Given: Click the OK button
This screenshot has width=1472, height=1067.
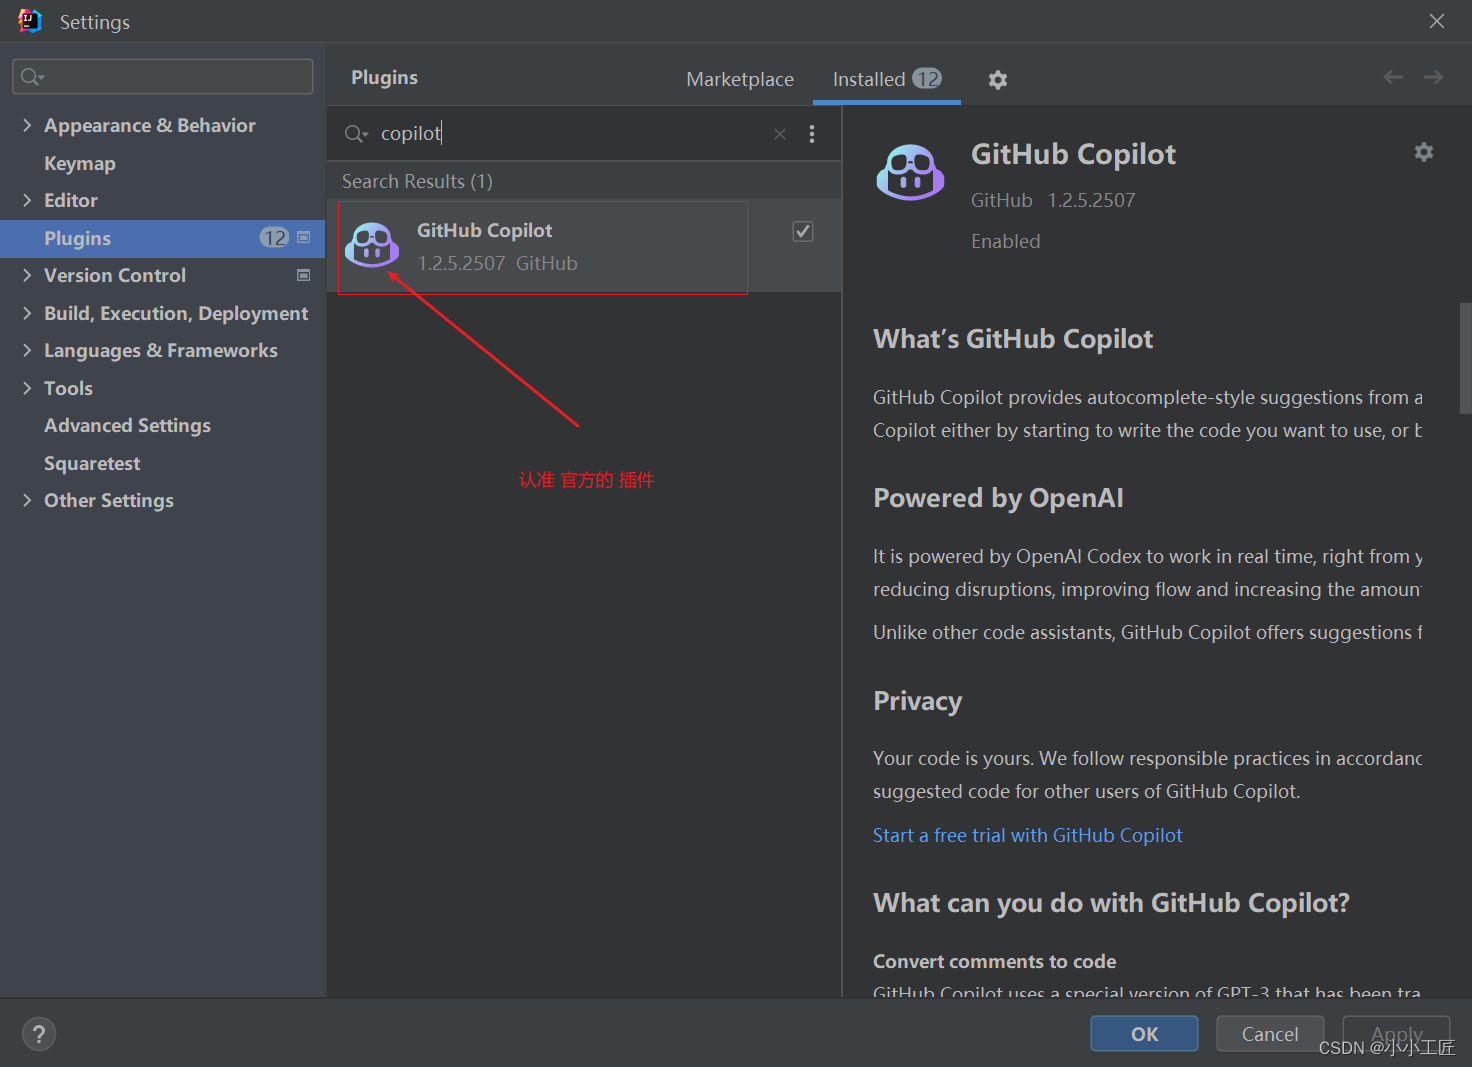Looking at the screenshot, I should coord(1144,1034).
